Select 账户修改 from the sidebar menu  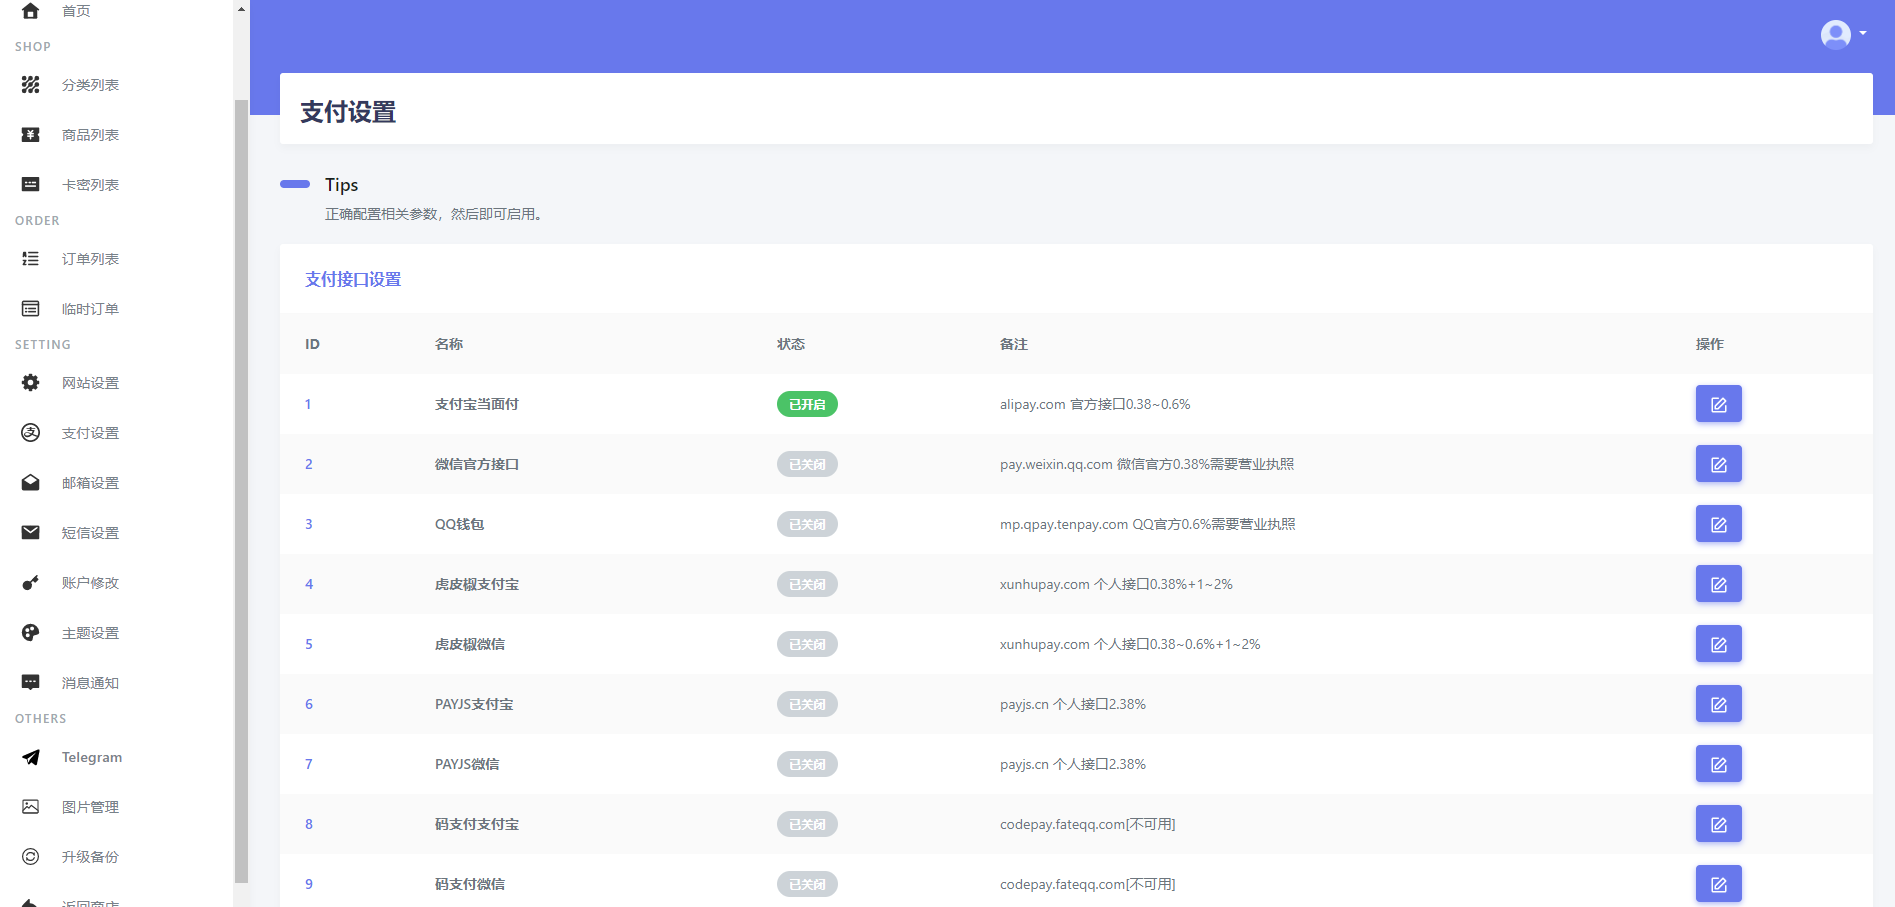point(88,582)
